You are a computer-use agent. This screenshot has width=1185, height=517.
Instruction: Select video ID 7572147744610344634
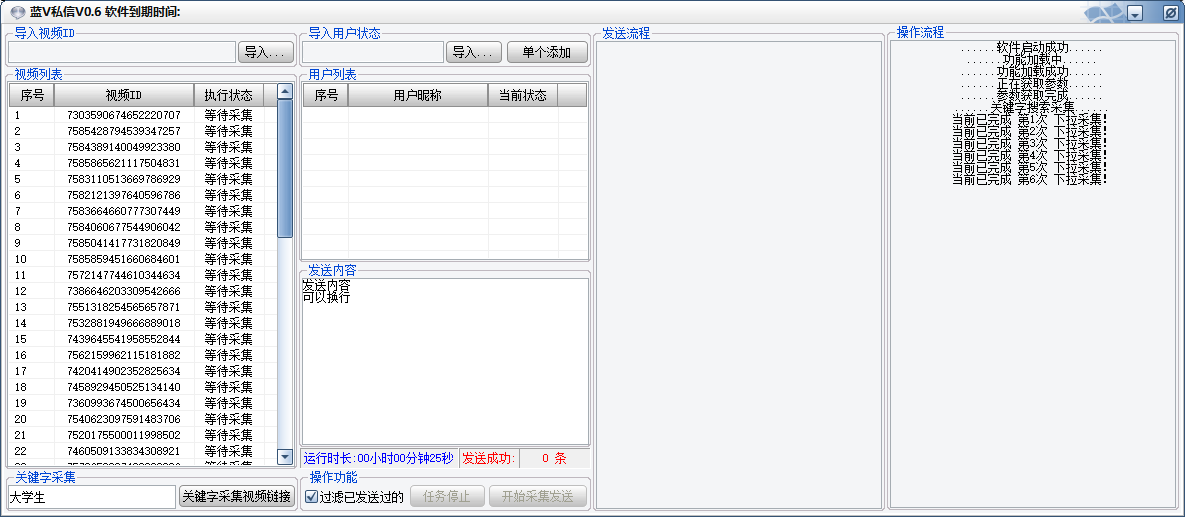pyautogui.click(x=124, y=275)
